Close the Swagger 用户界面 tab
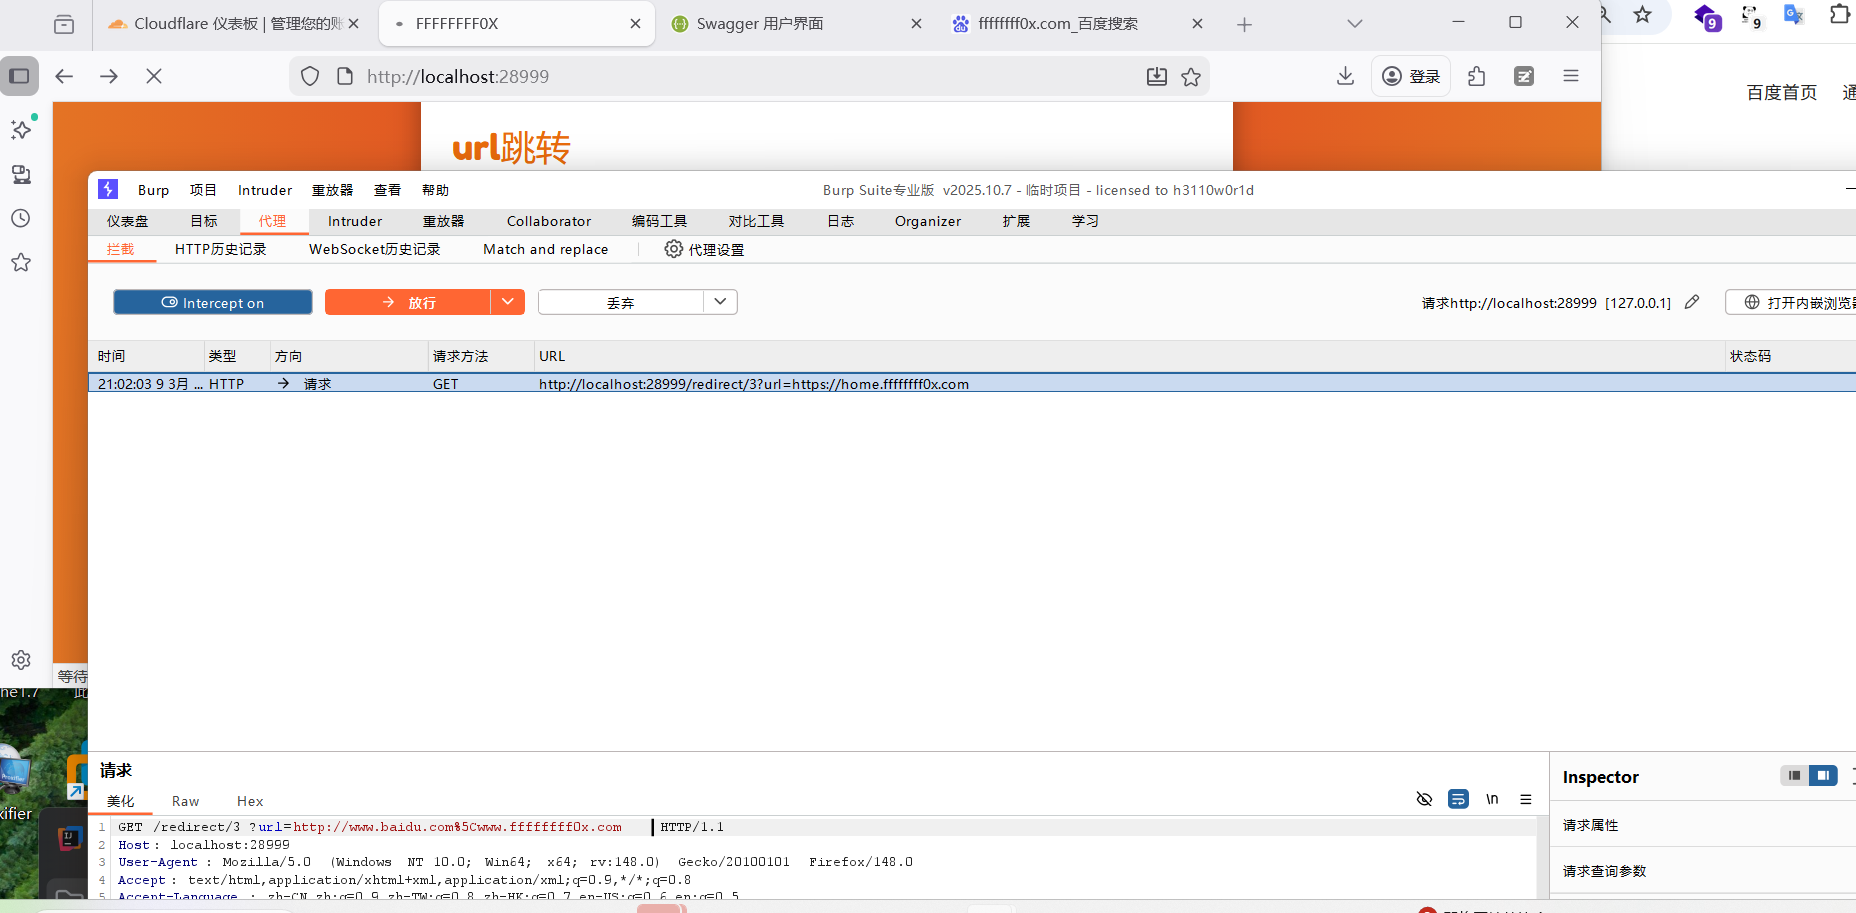Screen dimensions: 1856x913 click(916, 24)
